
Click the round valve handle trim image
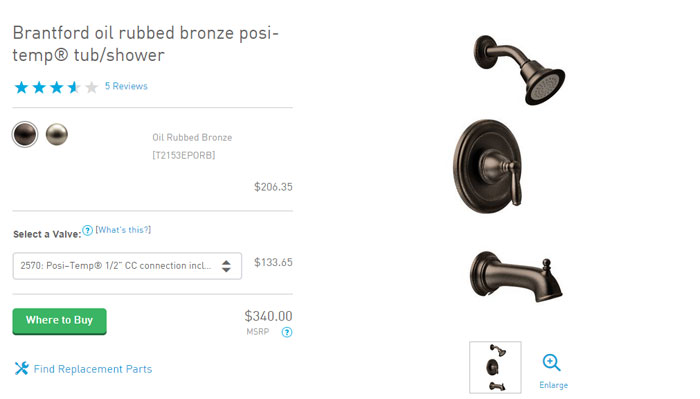coord(488,166)
